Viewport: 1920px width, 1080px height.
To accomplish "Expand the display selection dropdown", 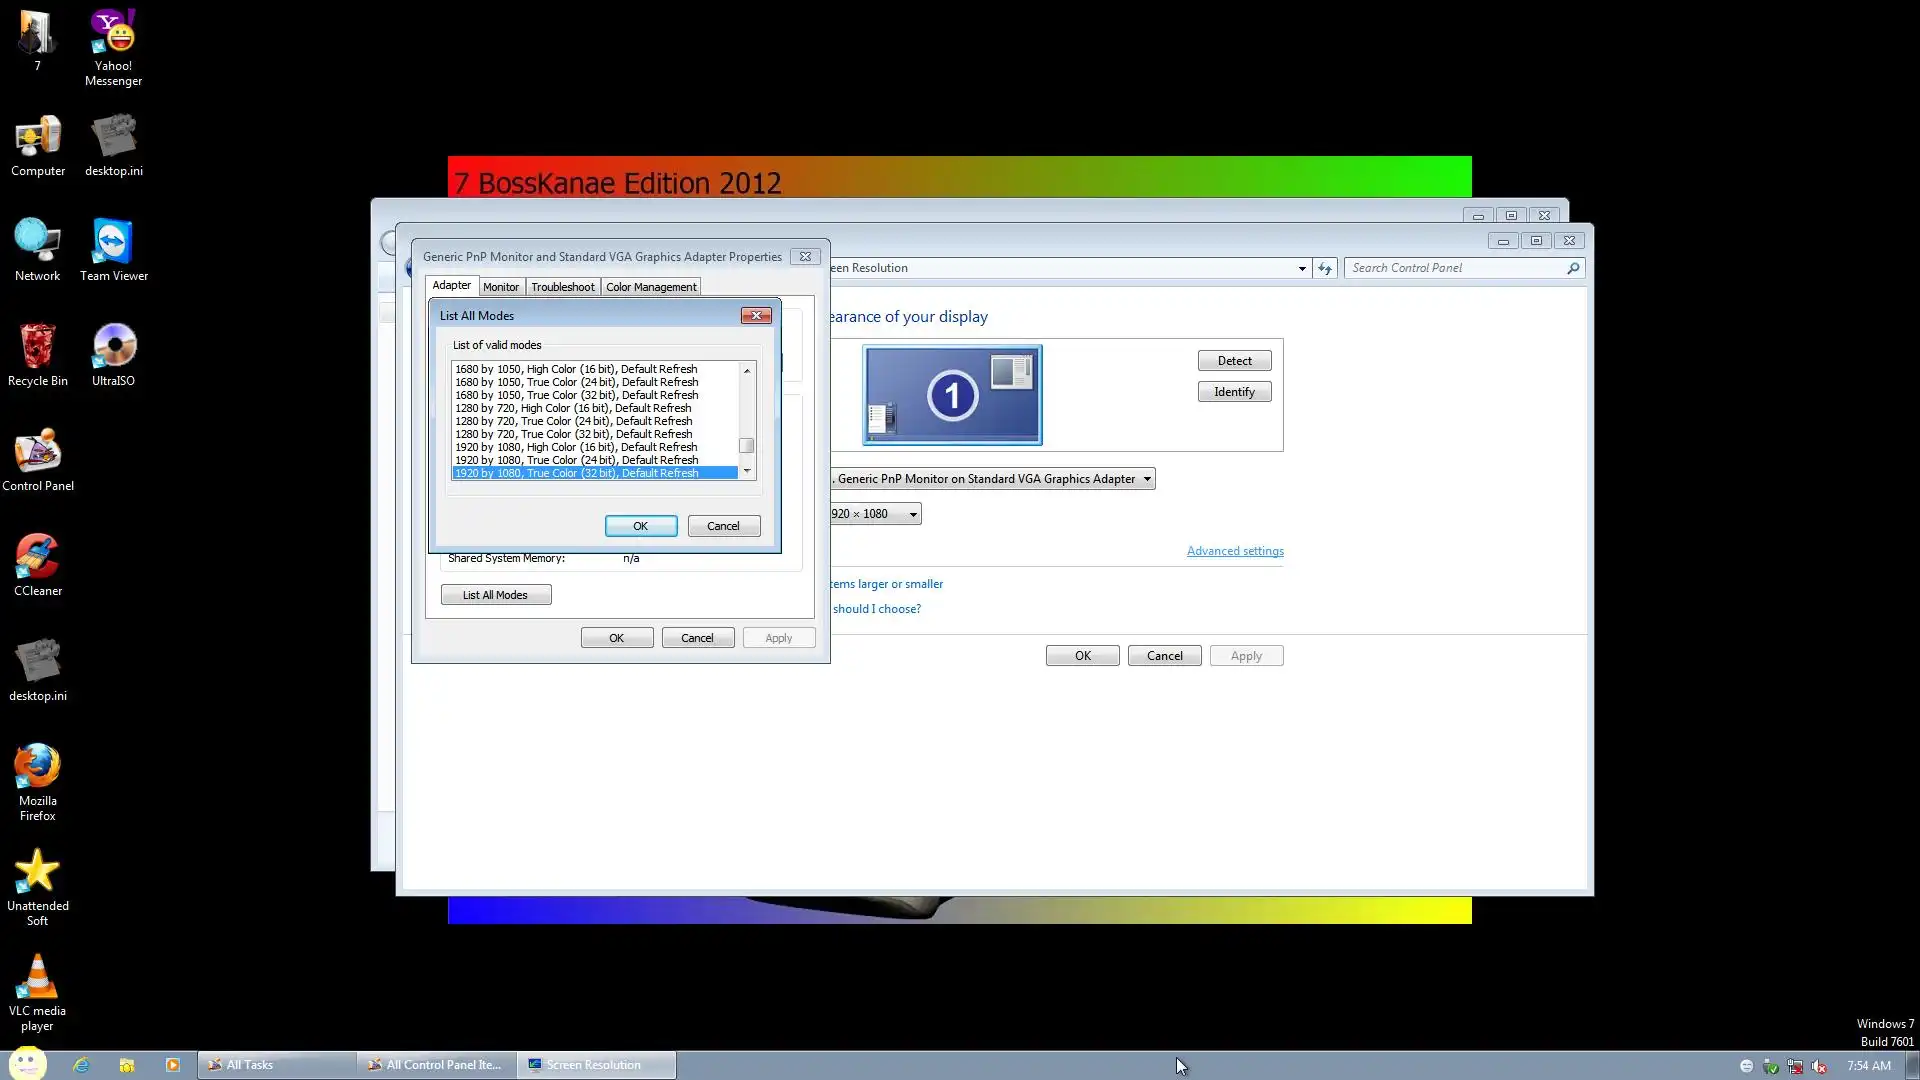I will tap(1147, 479).
